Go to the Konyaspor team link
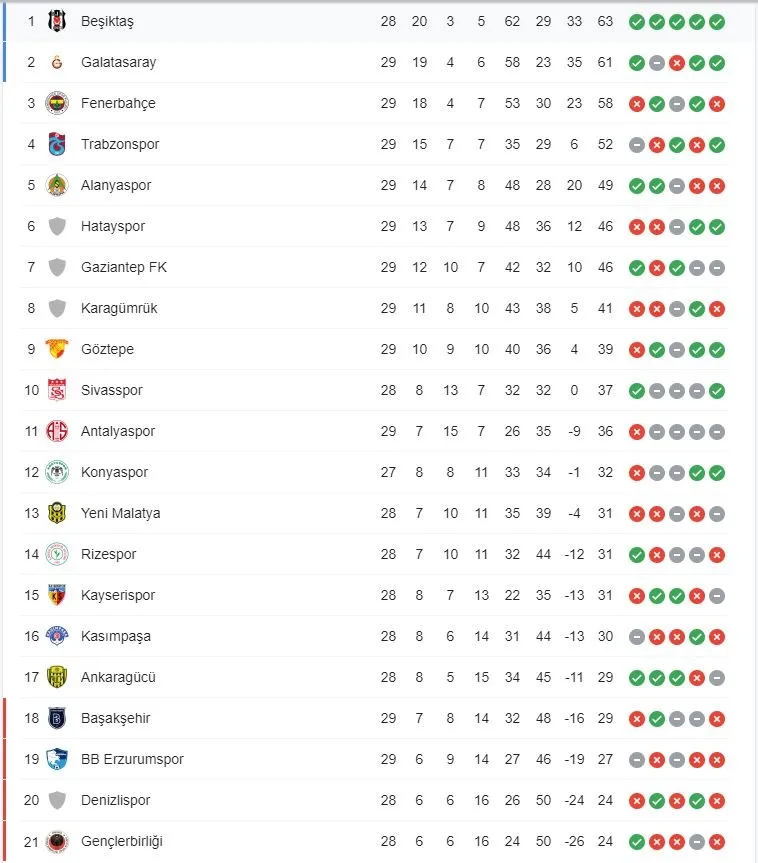 [114, 472]
